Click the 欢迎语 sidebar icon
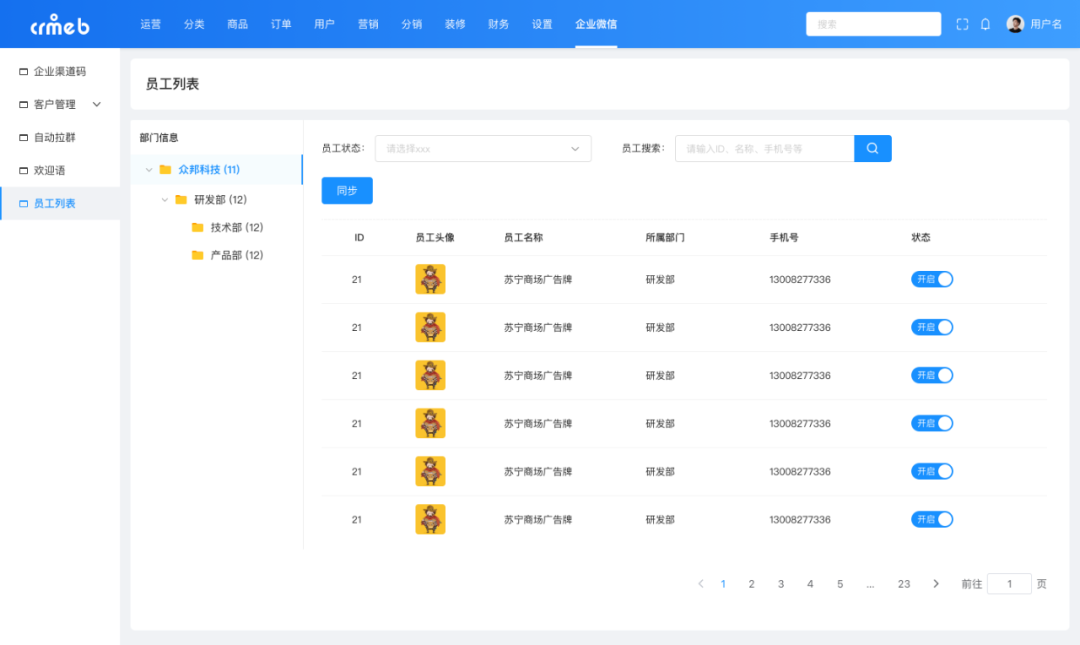Image resolution: width=1080 pixels, height=645 pixels. pyautogui.click(x=23, y=171)
